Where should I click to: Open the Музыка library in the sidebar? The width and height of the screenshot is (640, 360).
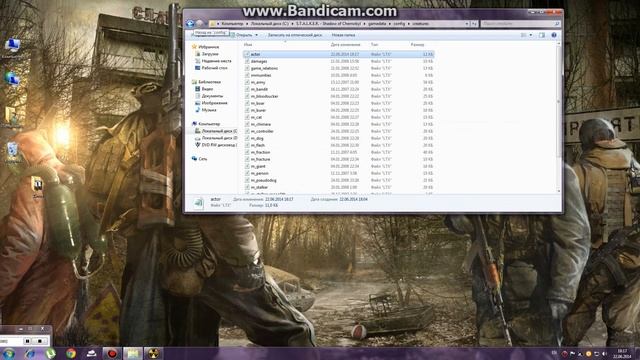pyautogui.click(x=209, y=110)
